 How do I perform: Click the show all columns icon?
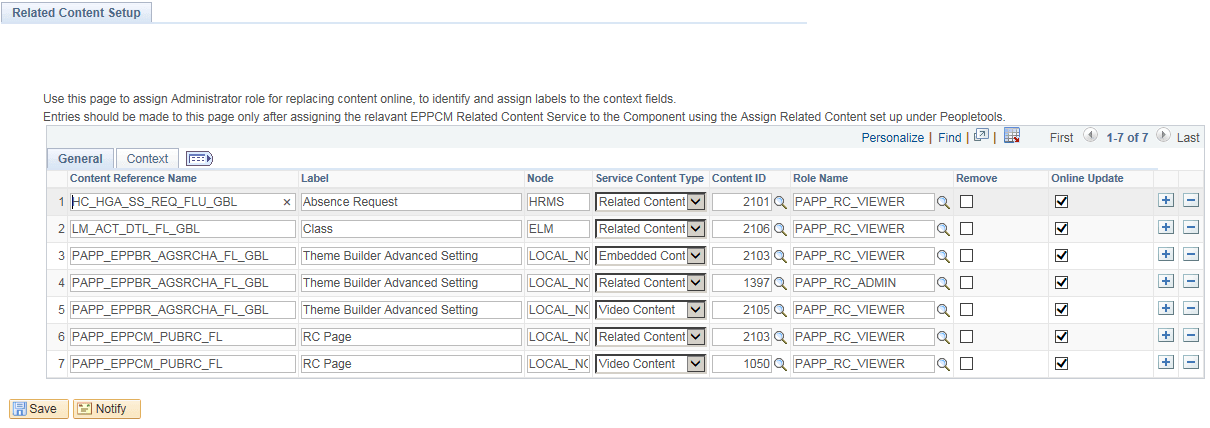click(200, 158)
